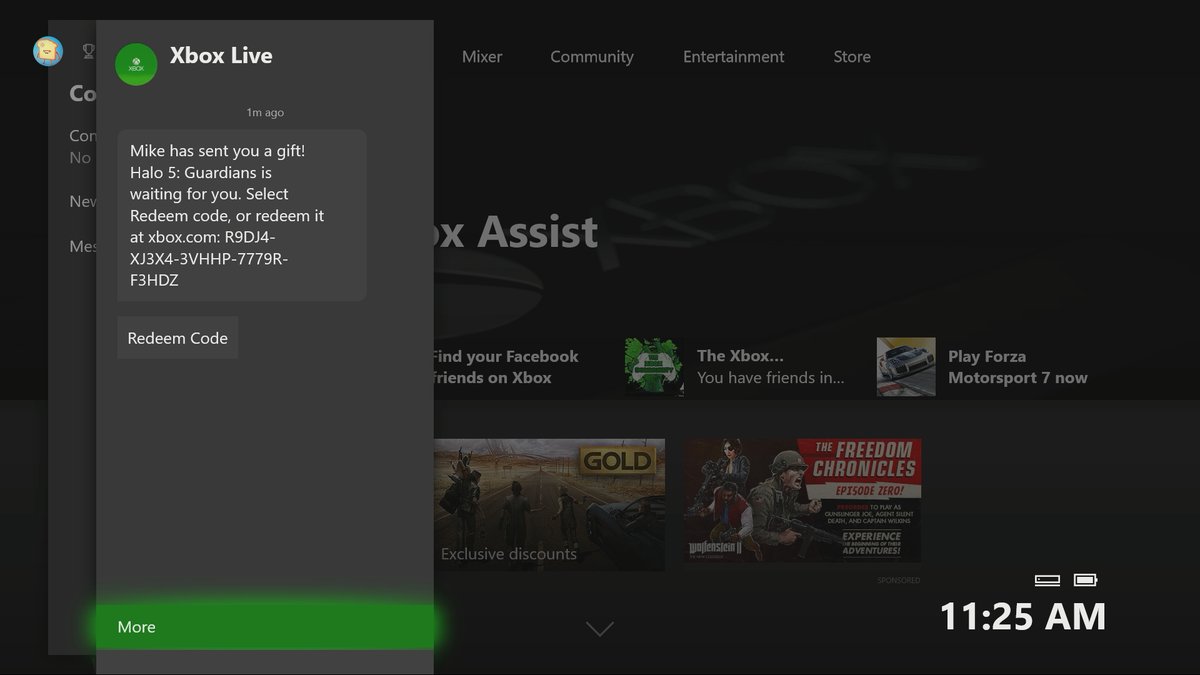Check the controller battery status icon
This screenshot has width=1200, height=675.
(1085, 580)
